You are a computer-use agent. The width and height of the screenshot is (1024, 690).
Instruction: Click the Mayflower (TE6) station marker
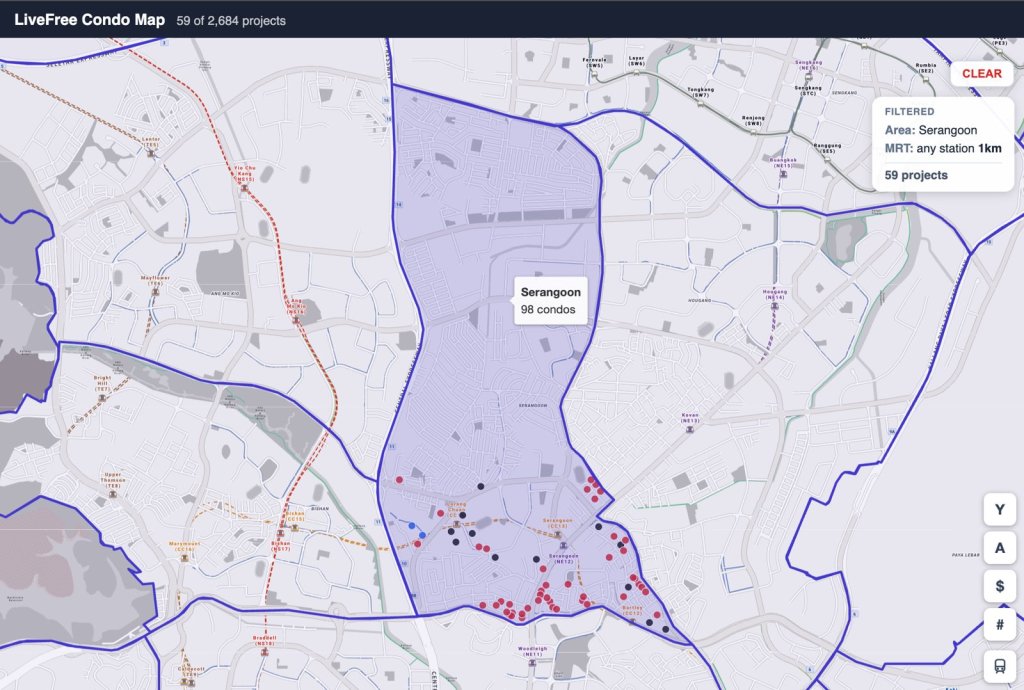tap(155, 292)
